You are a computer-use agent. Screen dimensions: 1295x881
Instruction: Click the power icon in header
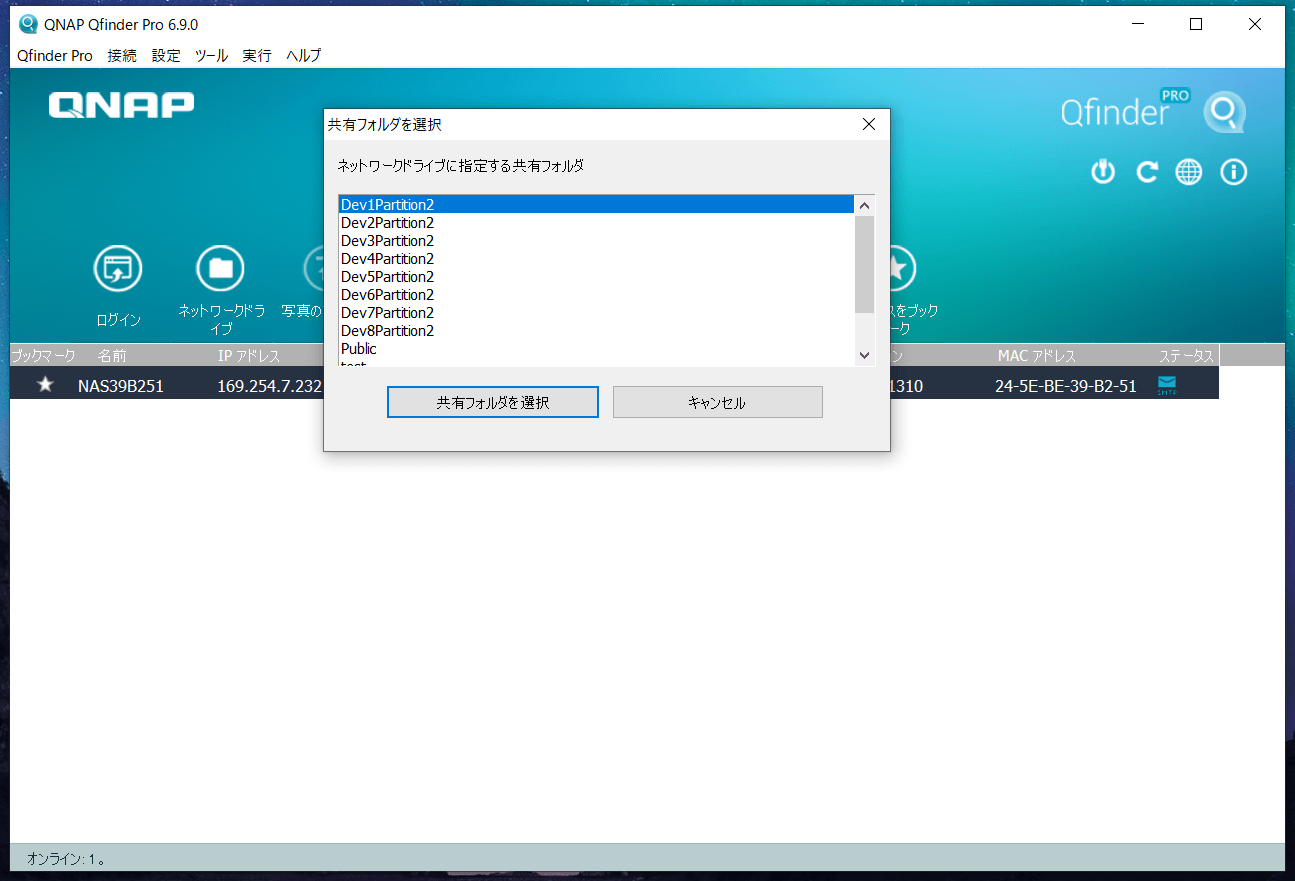(x=1103, y=172)
